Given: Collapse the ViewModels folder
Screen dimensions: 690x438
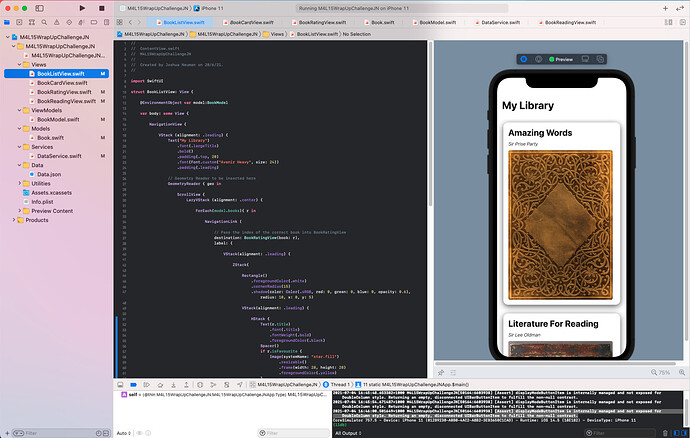Looking at the screenshot, I should [x=19, y=110].
